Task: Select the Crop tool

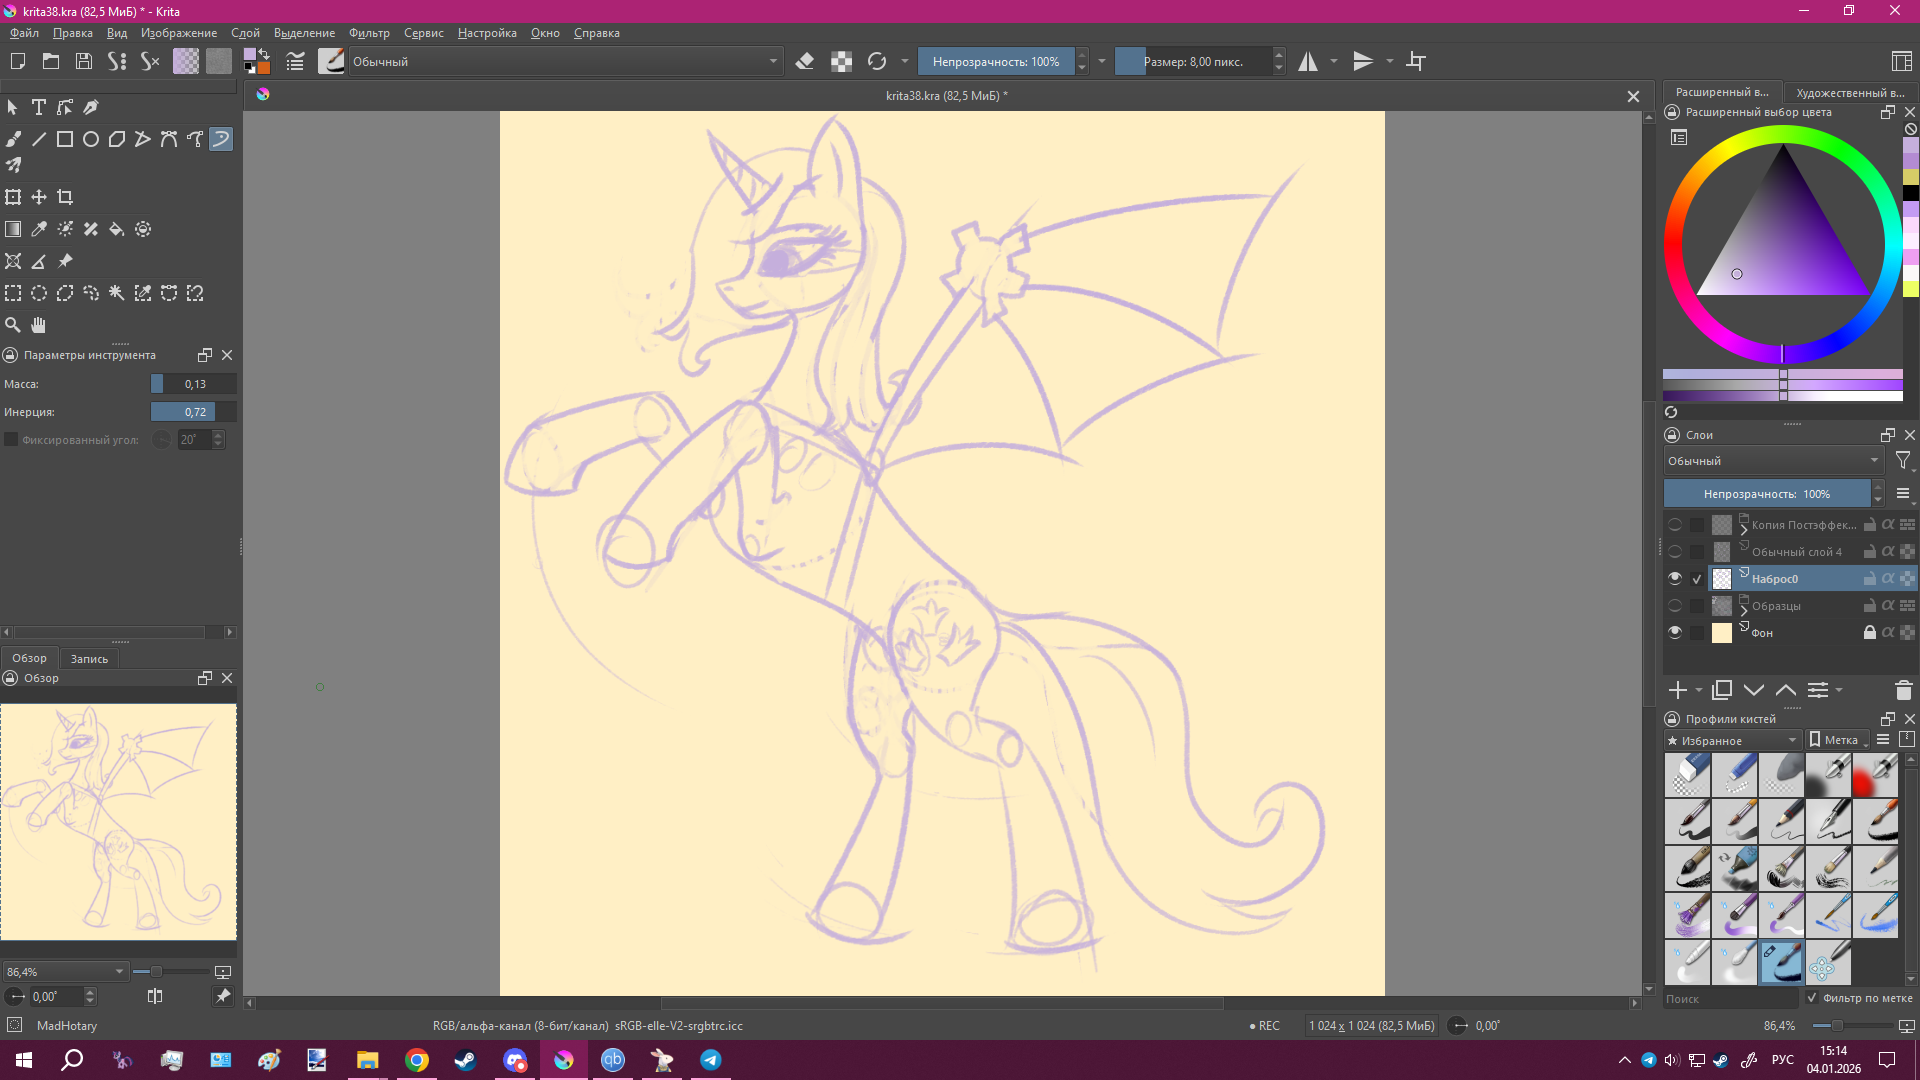Action: click(x=65, y=197)
